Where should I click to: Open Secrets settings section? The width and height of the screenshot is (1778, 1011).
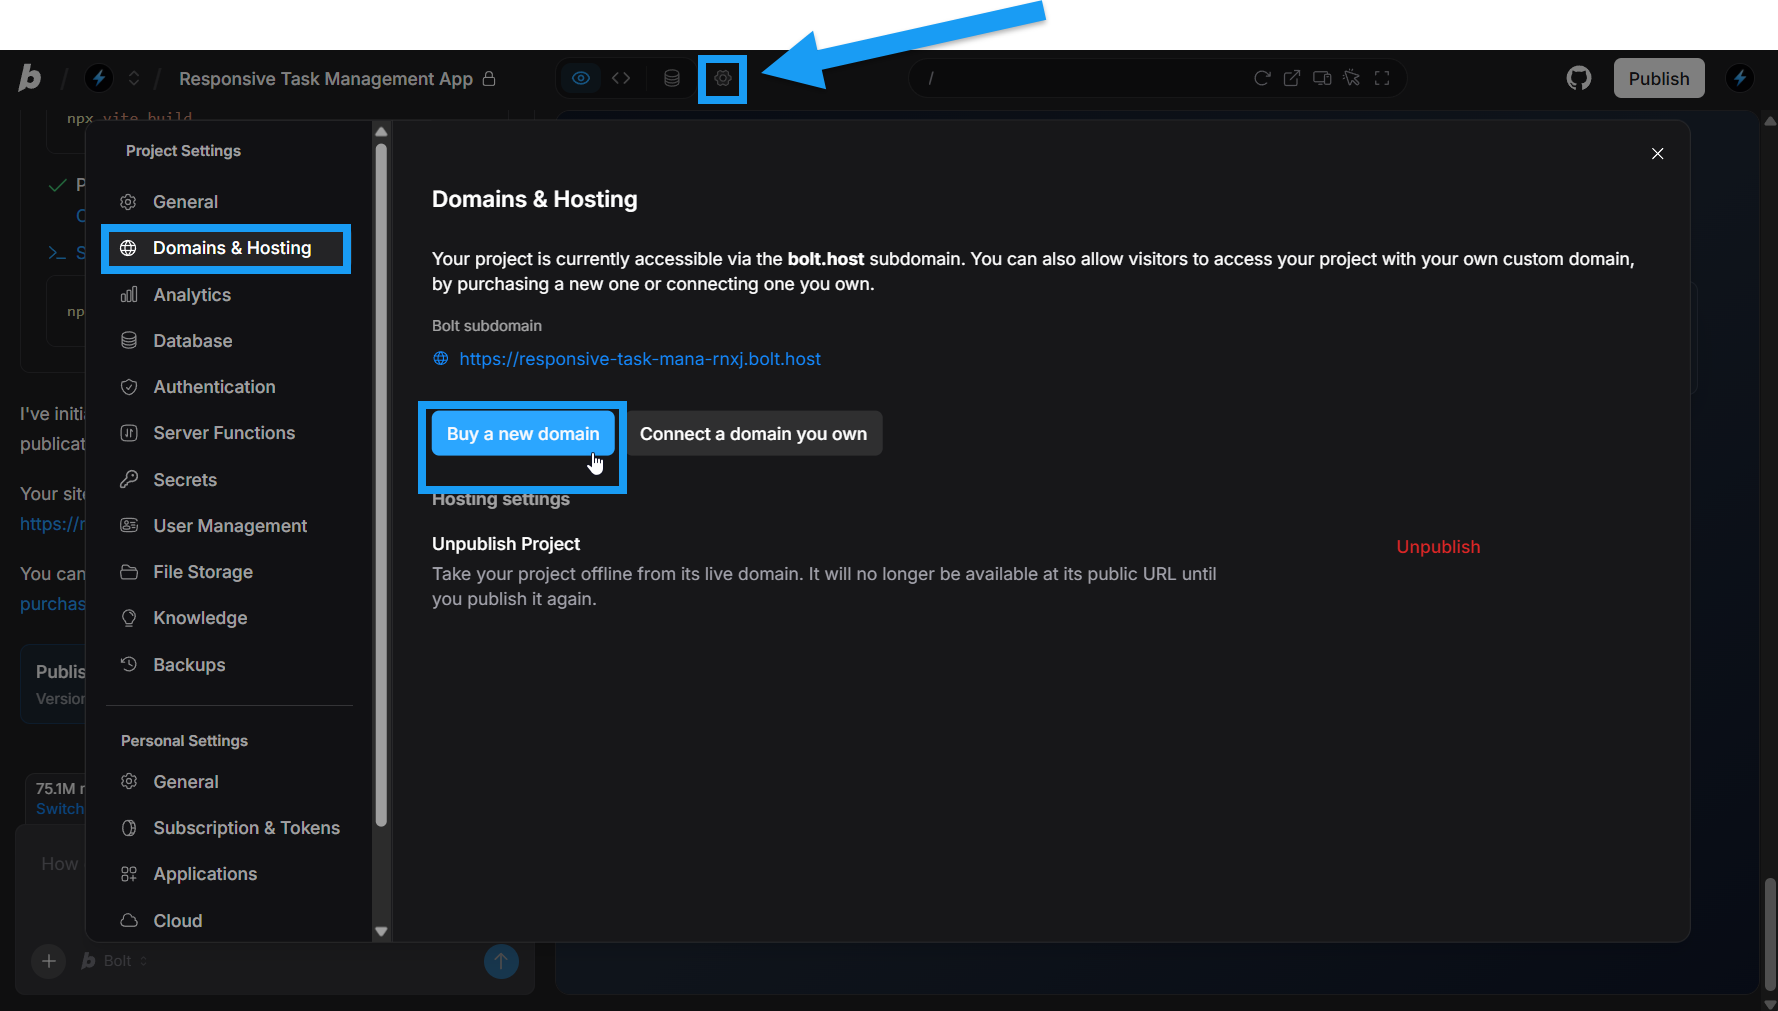[228, 480]
